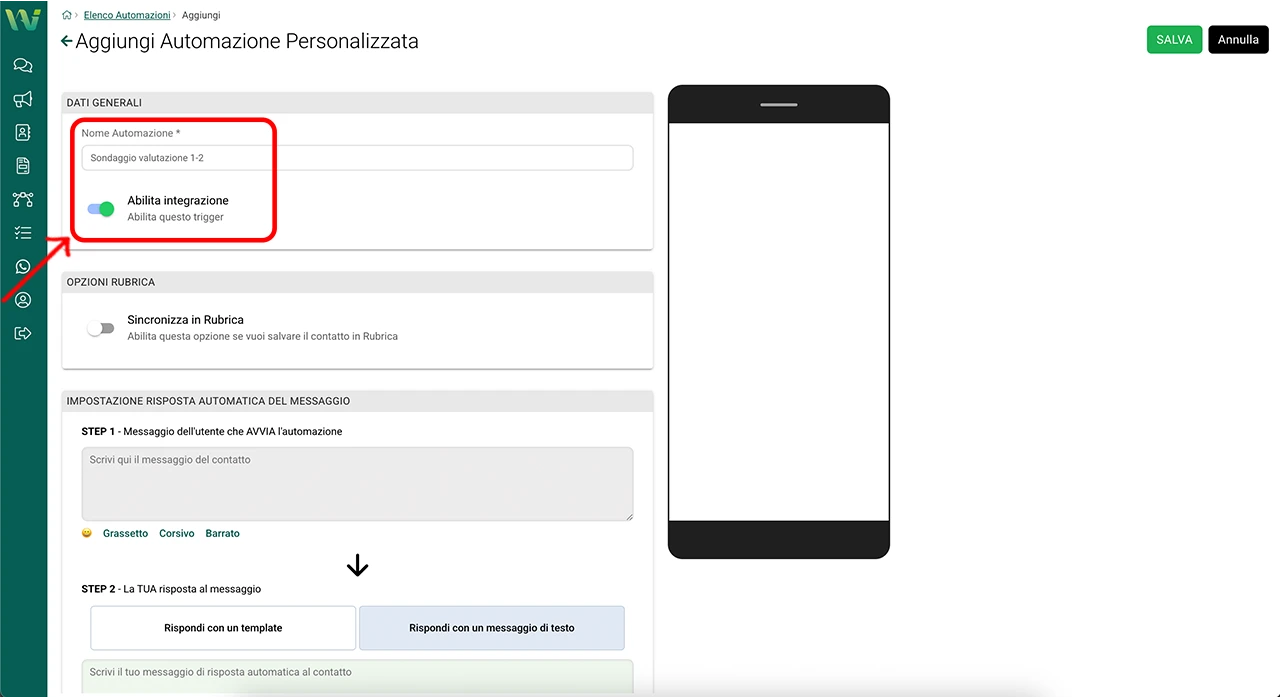This screenshot has width=1280, height=698.
Task: Open the WhatsApp icon in sidebar
Action: click(x=23, y=267)
